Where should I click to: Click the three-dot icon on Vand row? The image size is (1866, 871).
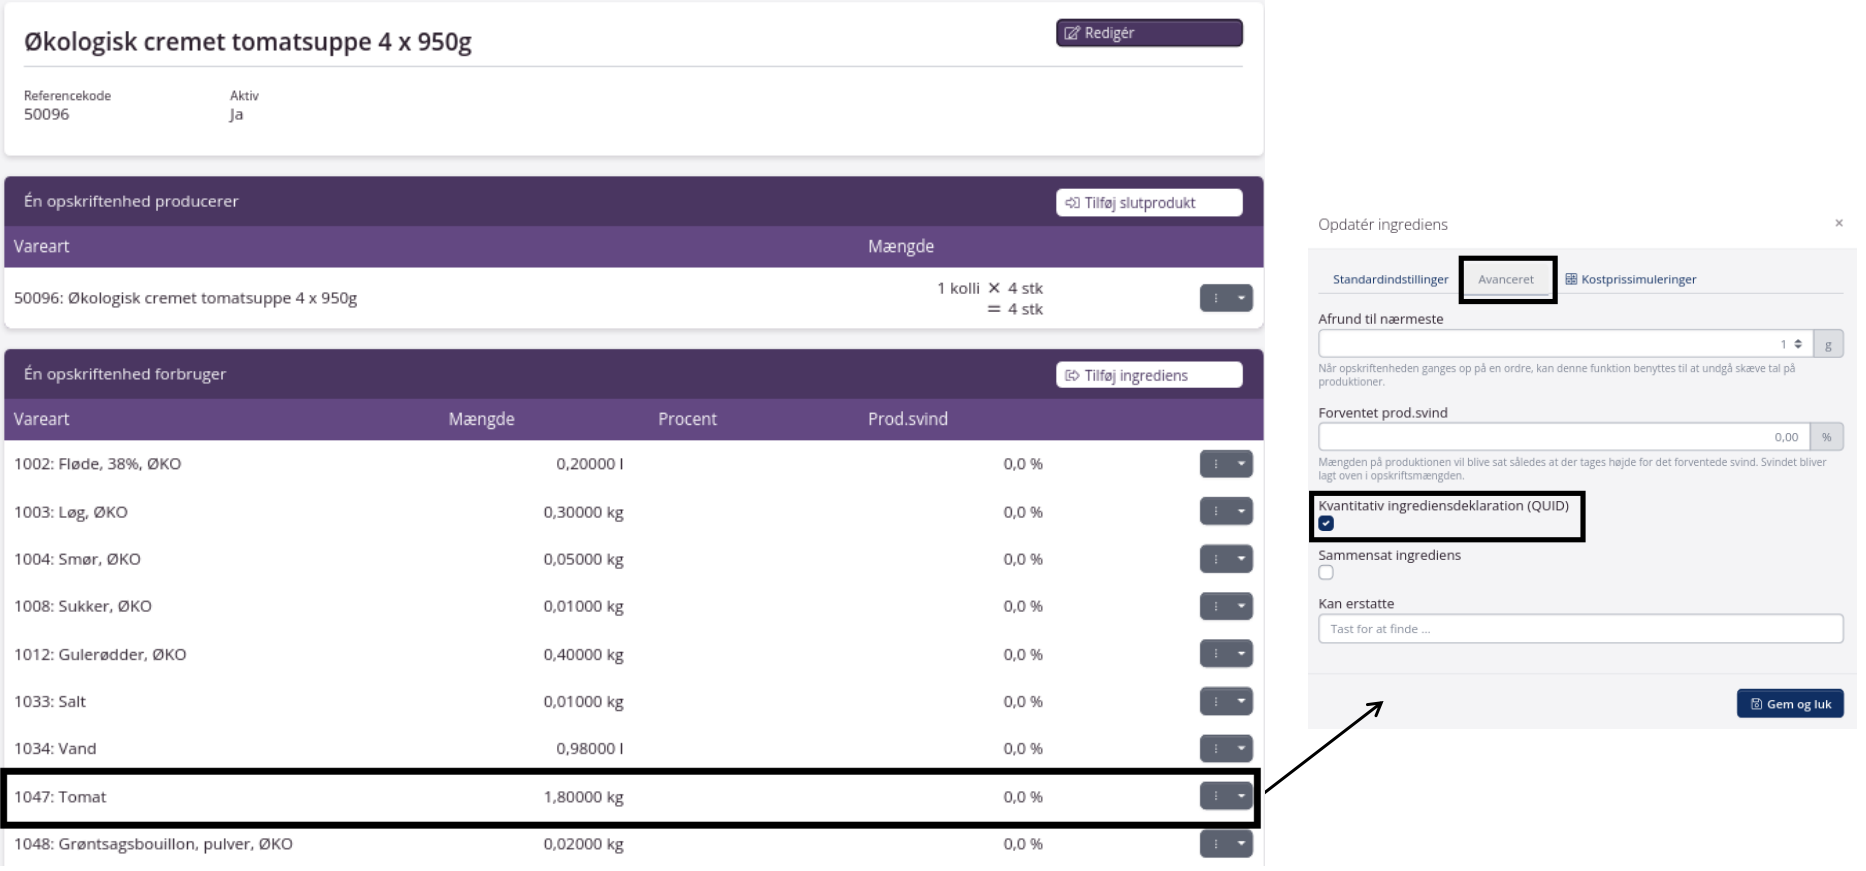coord(1216,749)
